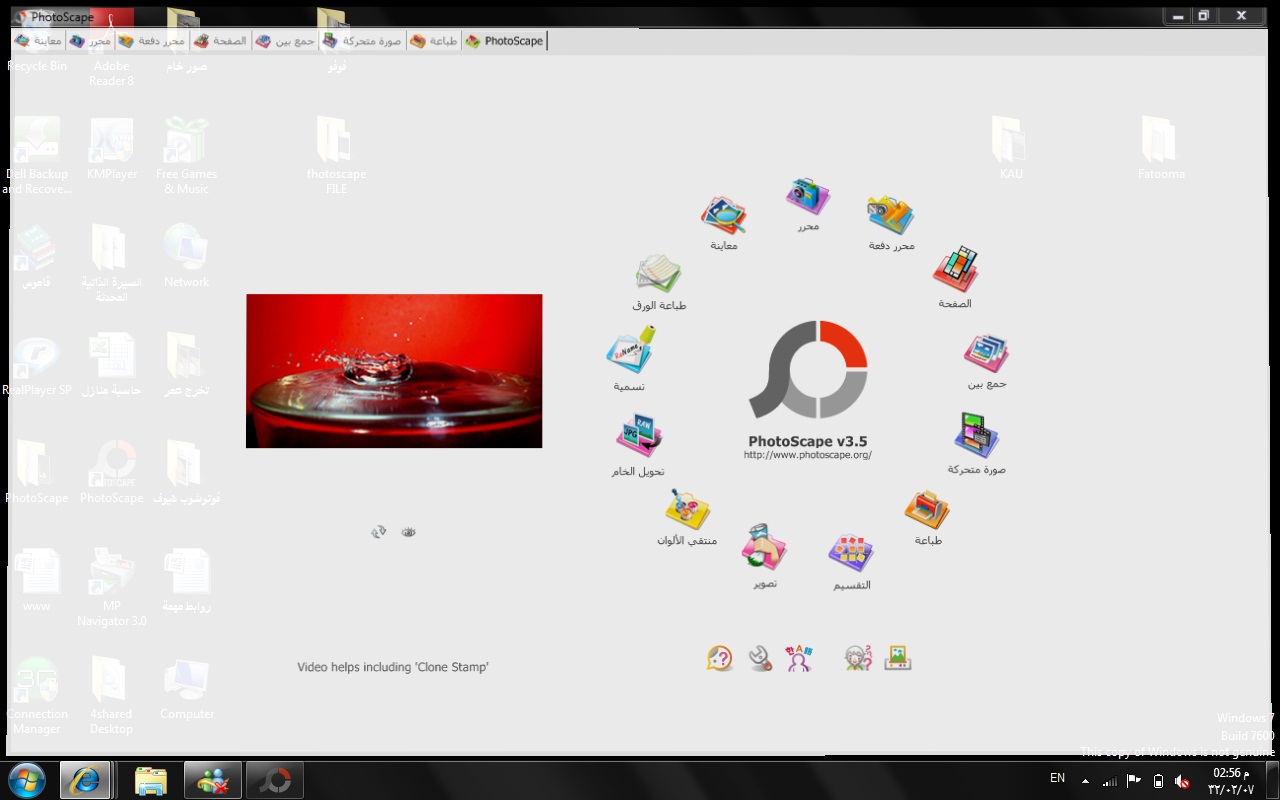Open the محرر (Editor) icon in the circle
Screen dimensions: 1280x800
[807, 196]
